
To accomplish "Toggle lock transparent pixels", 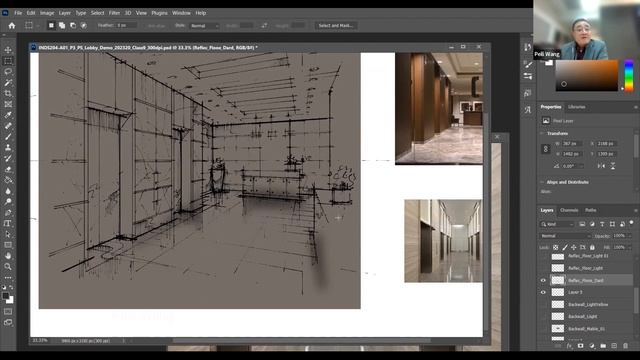I will point(556,247).
